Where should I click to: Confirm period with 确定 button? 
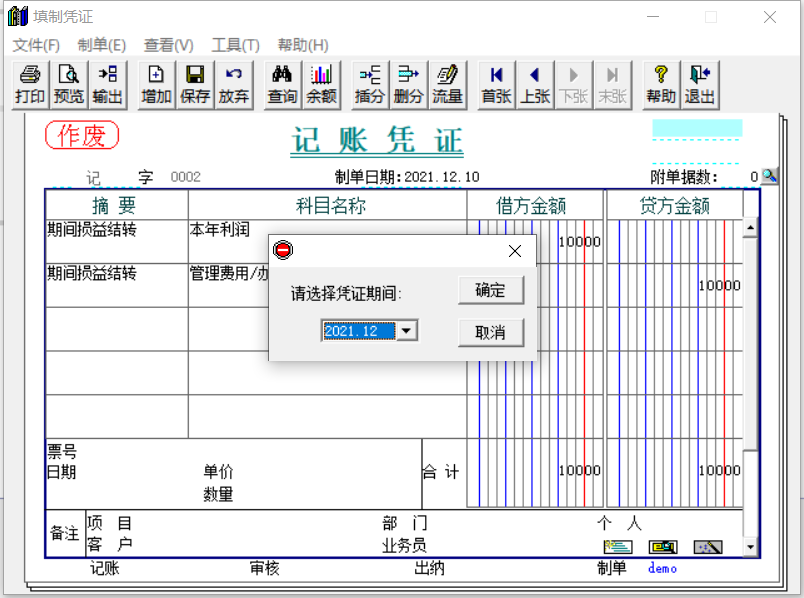pyautogui.click(x=490, y=291)
